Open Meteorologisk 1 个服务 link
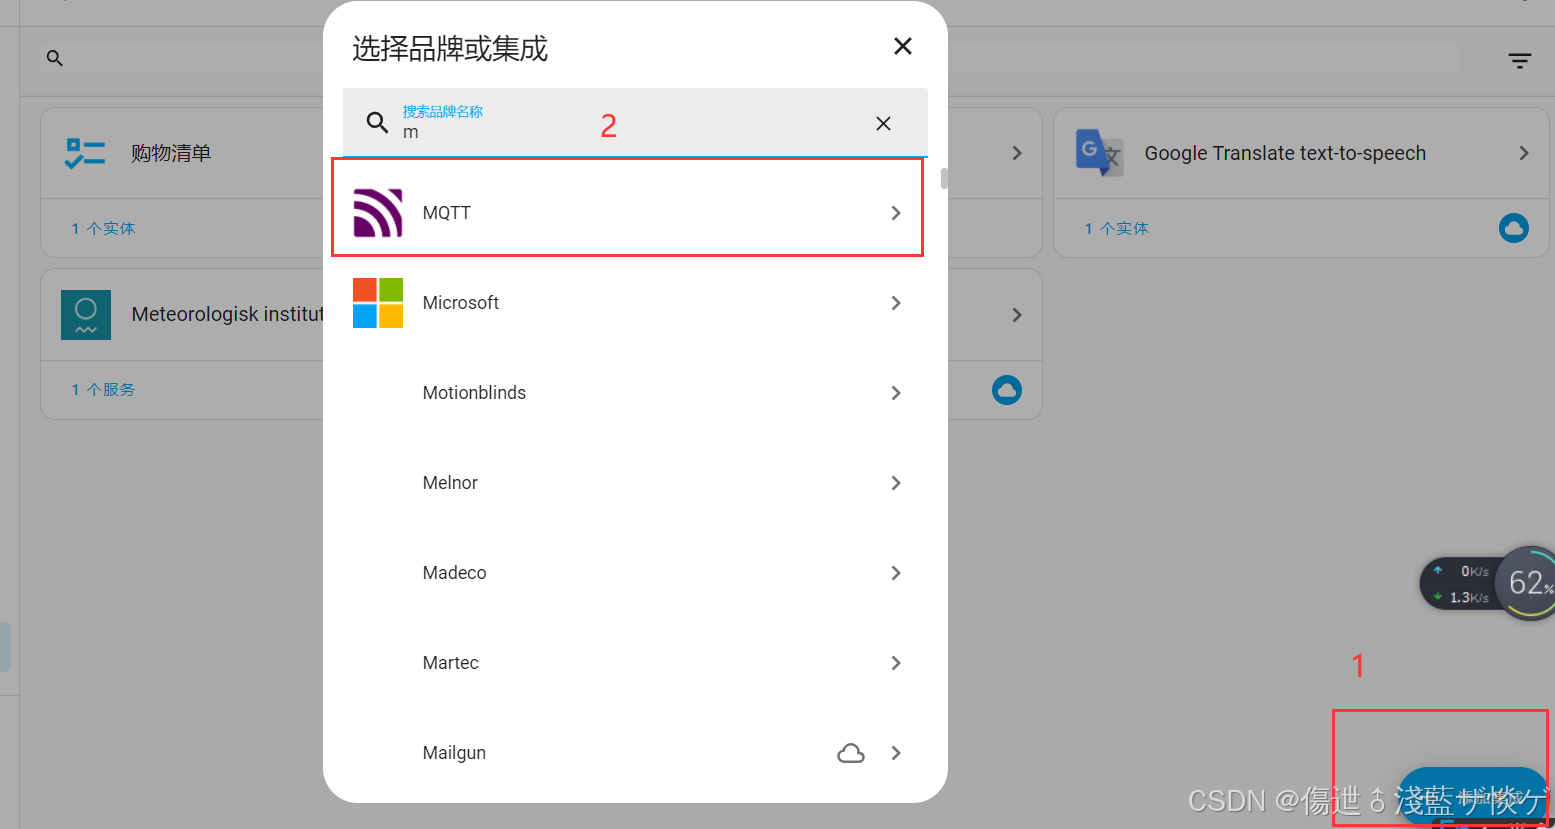This screenshot has width=1555, height=829. coord(103,390)
